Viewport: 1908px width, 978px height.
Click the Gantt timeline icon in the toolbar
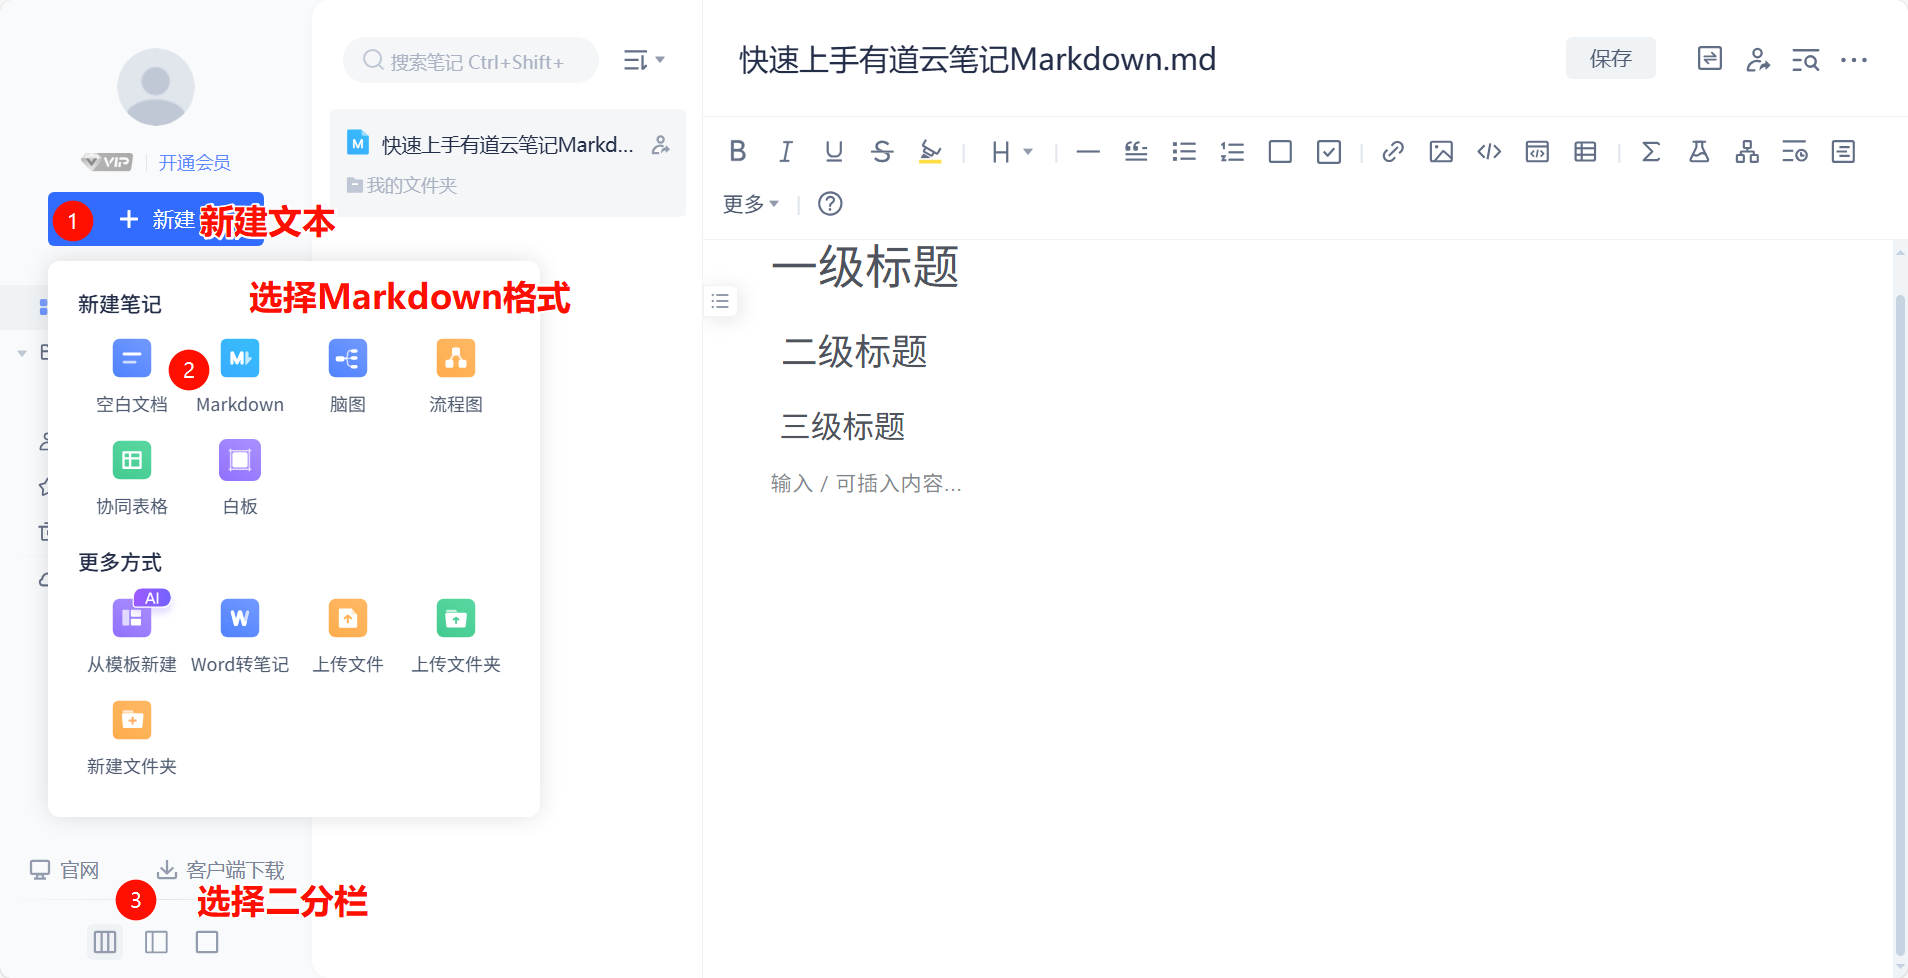click(x=1795, y=151)
